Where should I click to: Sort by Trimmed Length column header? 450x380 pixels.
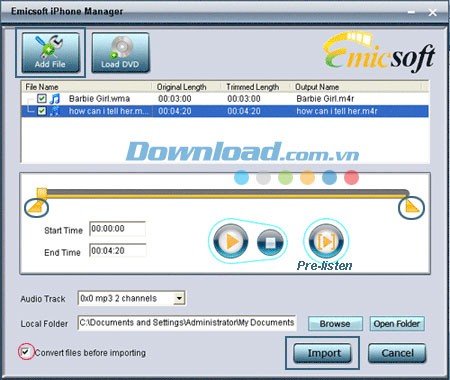tap(256, 87)
